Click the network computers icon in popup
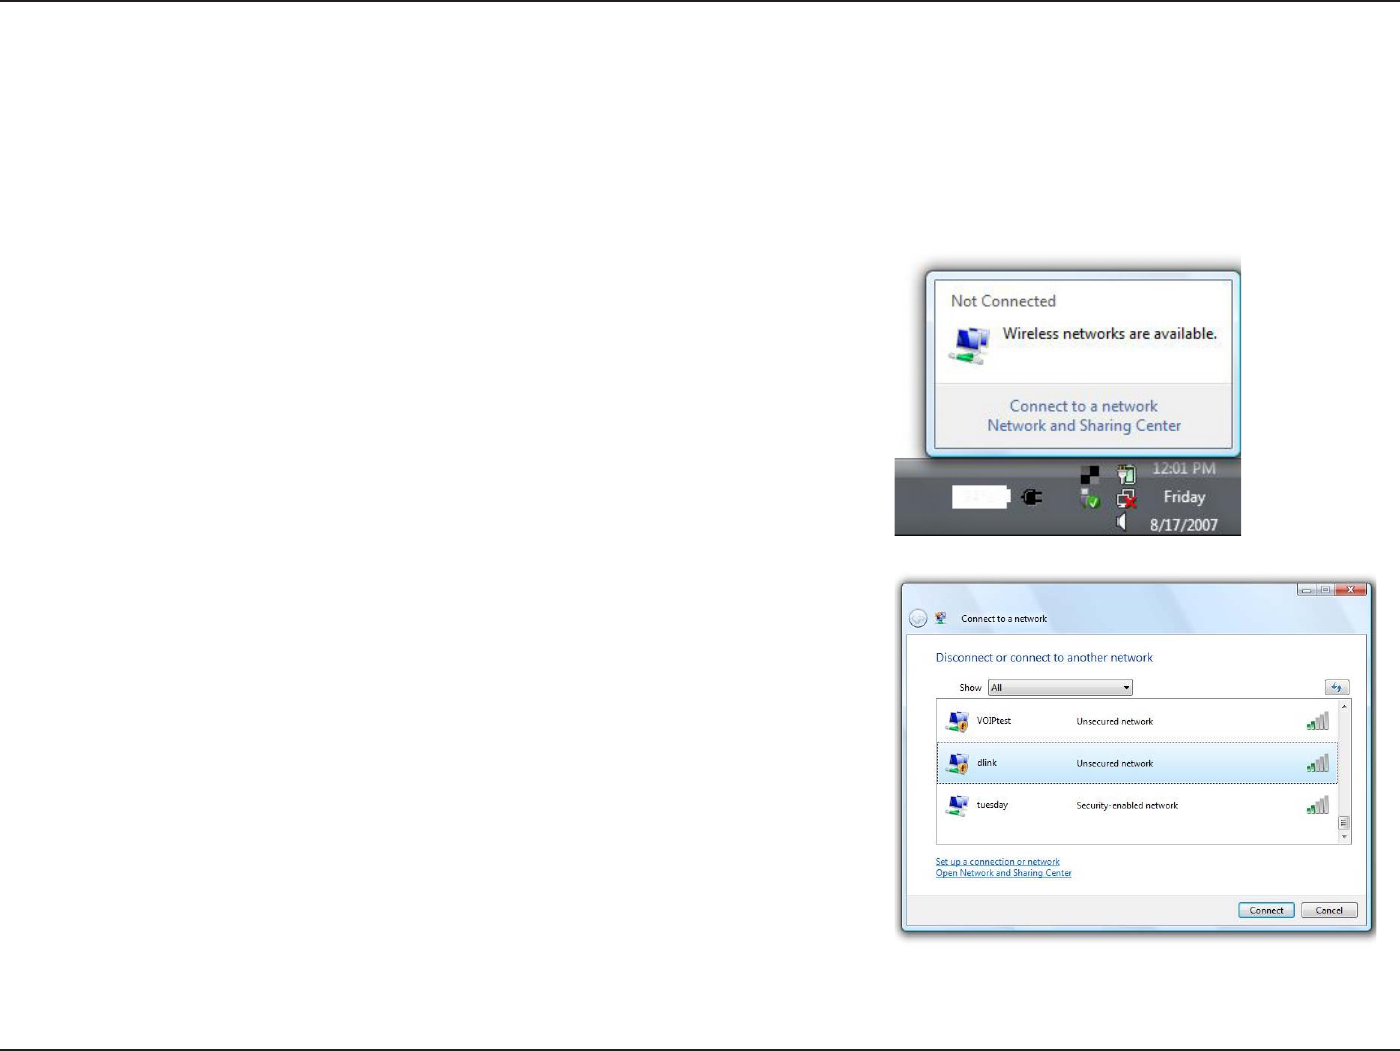 (x=969, y=345)
